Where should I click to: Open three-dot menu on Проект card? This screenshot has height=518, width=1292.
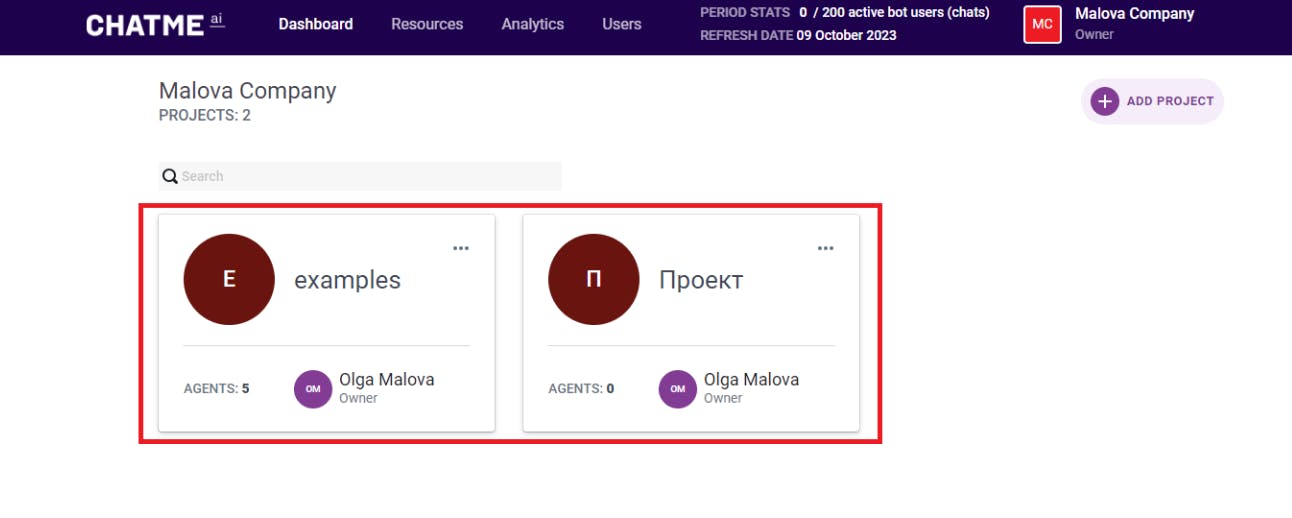[825, 248]
